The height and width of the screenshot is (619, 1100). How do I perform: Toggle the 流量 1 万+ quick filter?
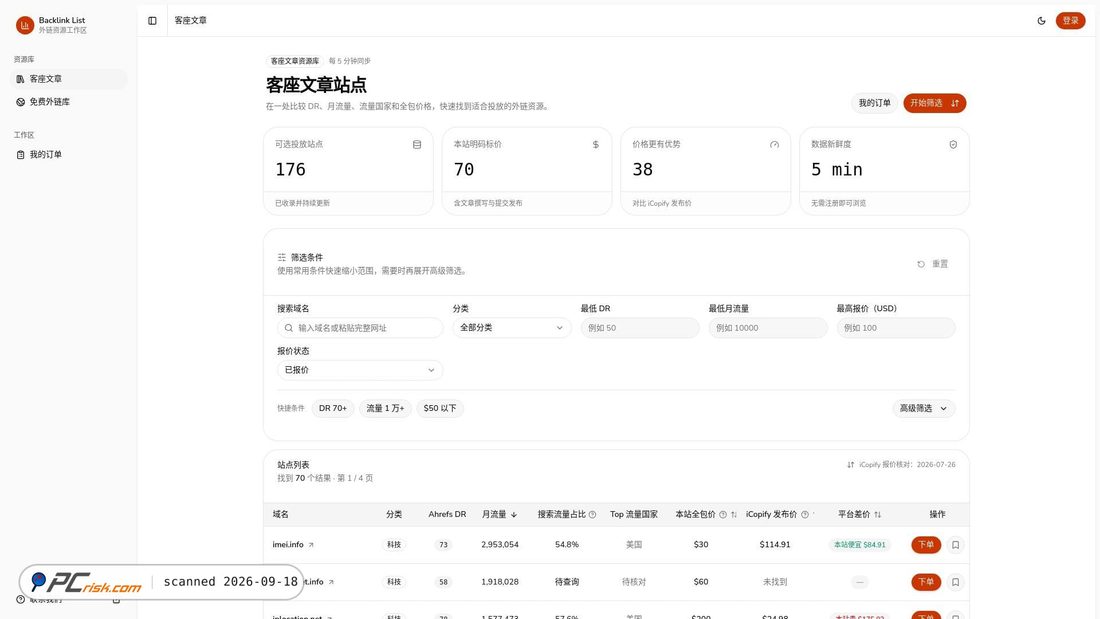click(x=385, y=408)
